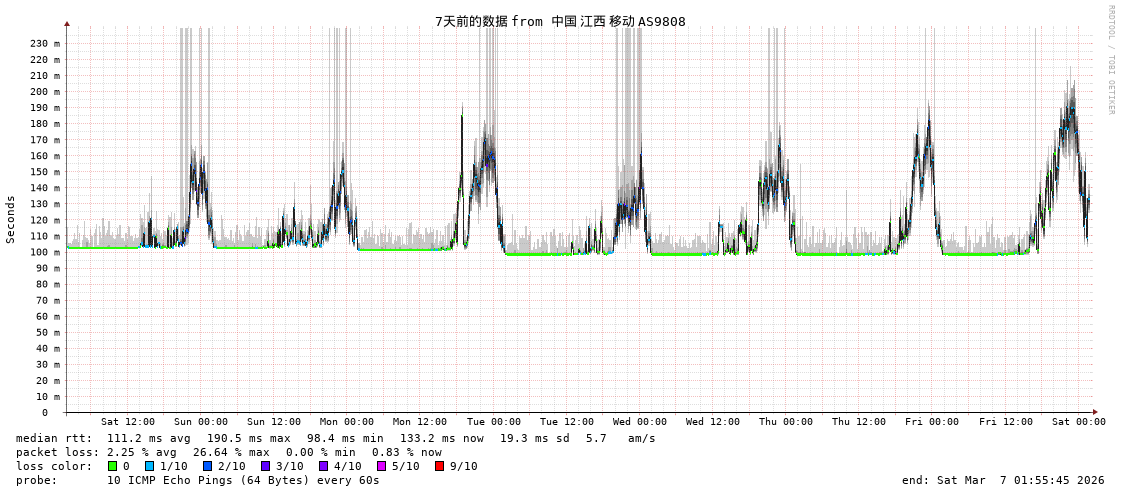Screen dimensions: 1121x494
Task: Click the median rtt statistics line
Action: (336, 438)
